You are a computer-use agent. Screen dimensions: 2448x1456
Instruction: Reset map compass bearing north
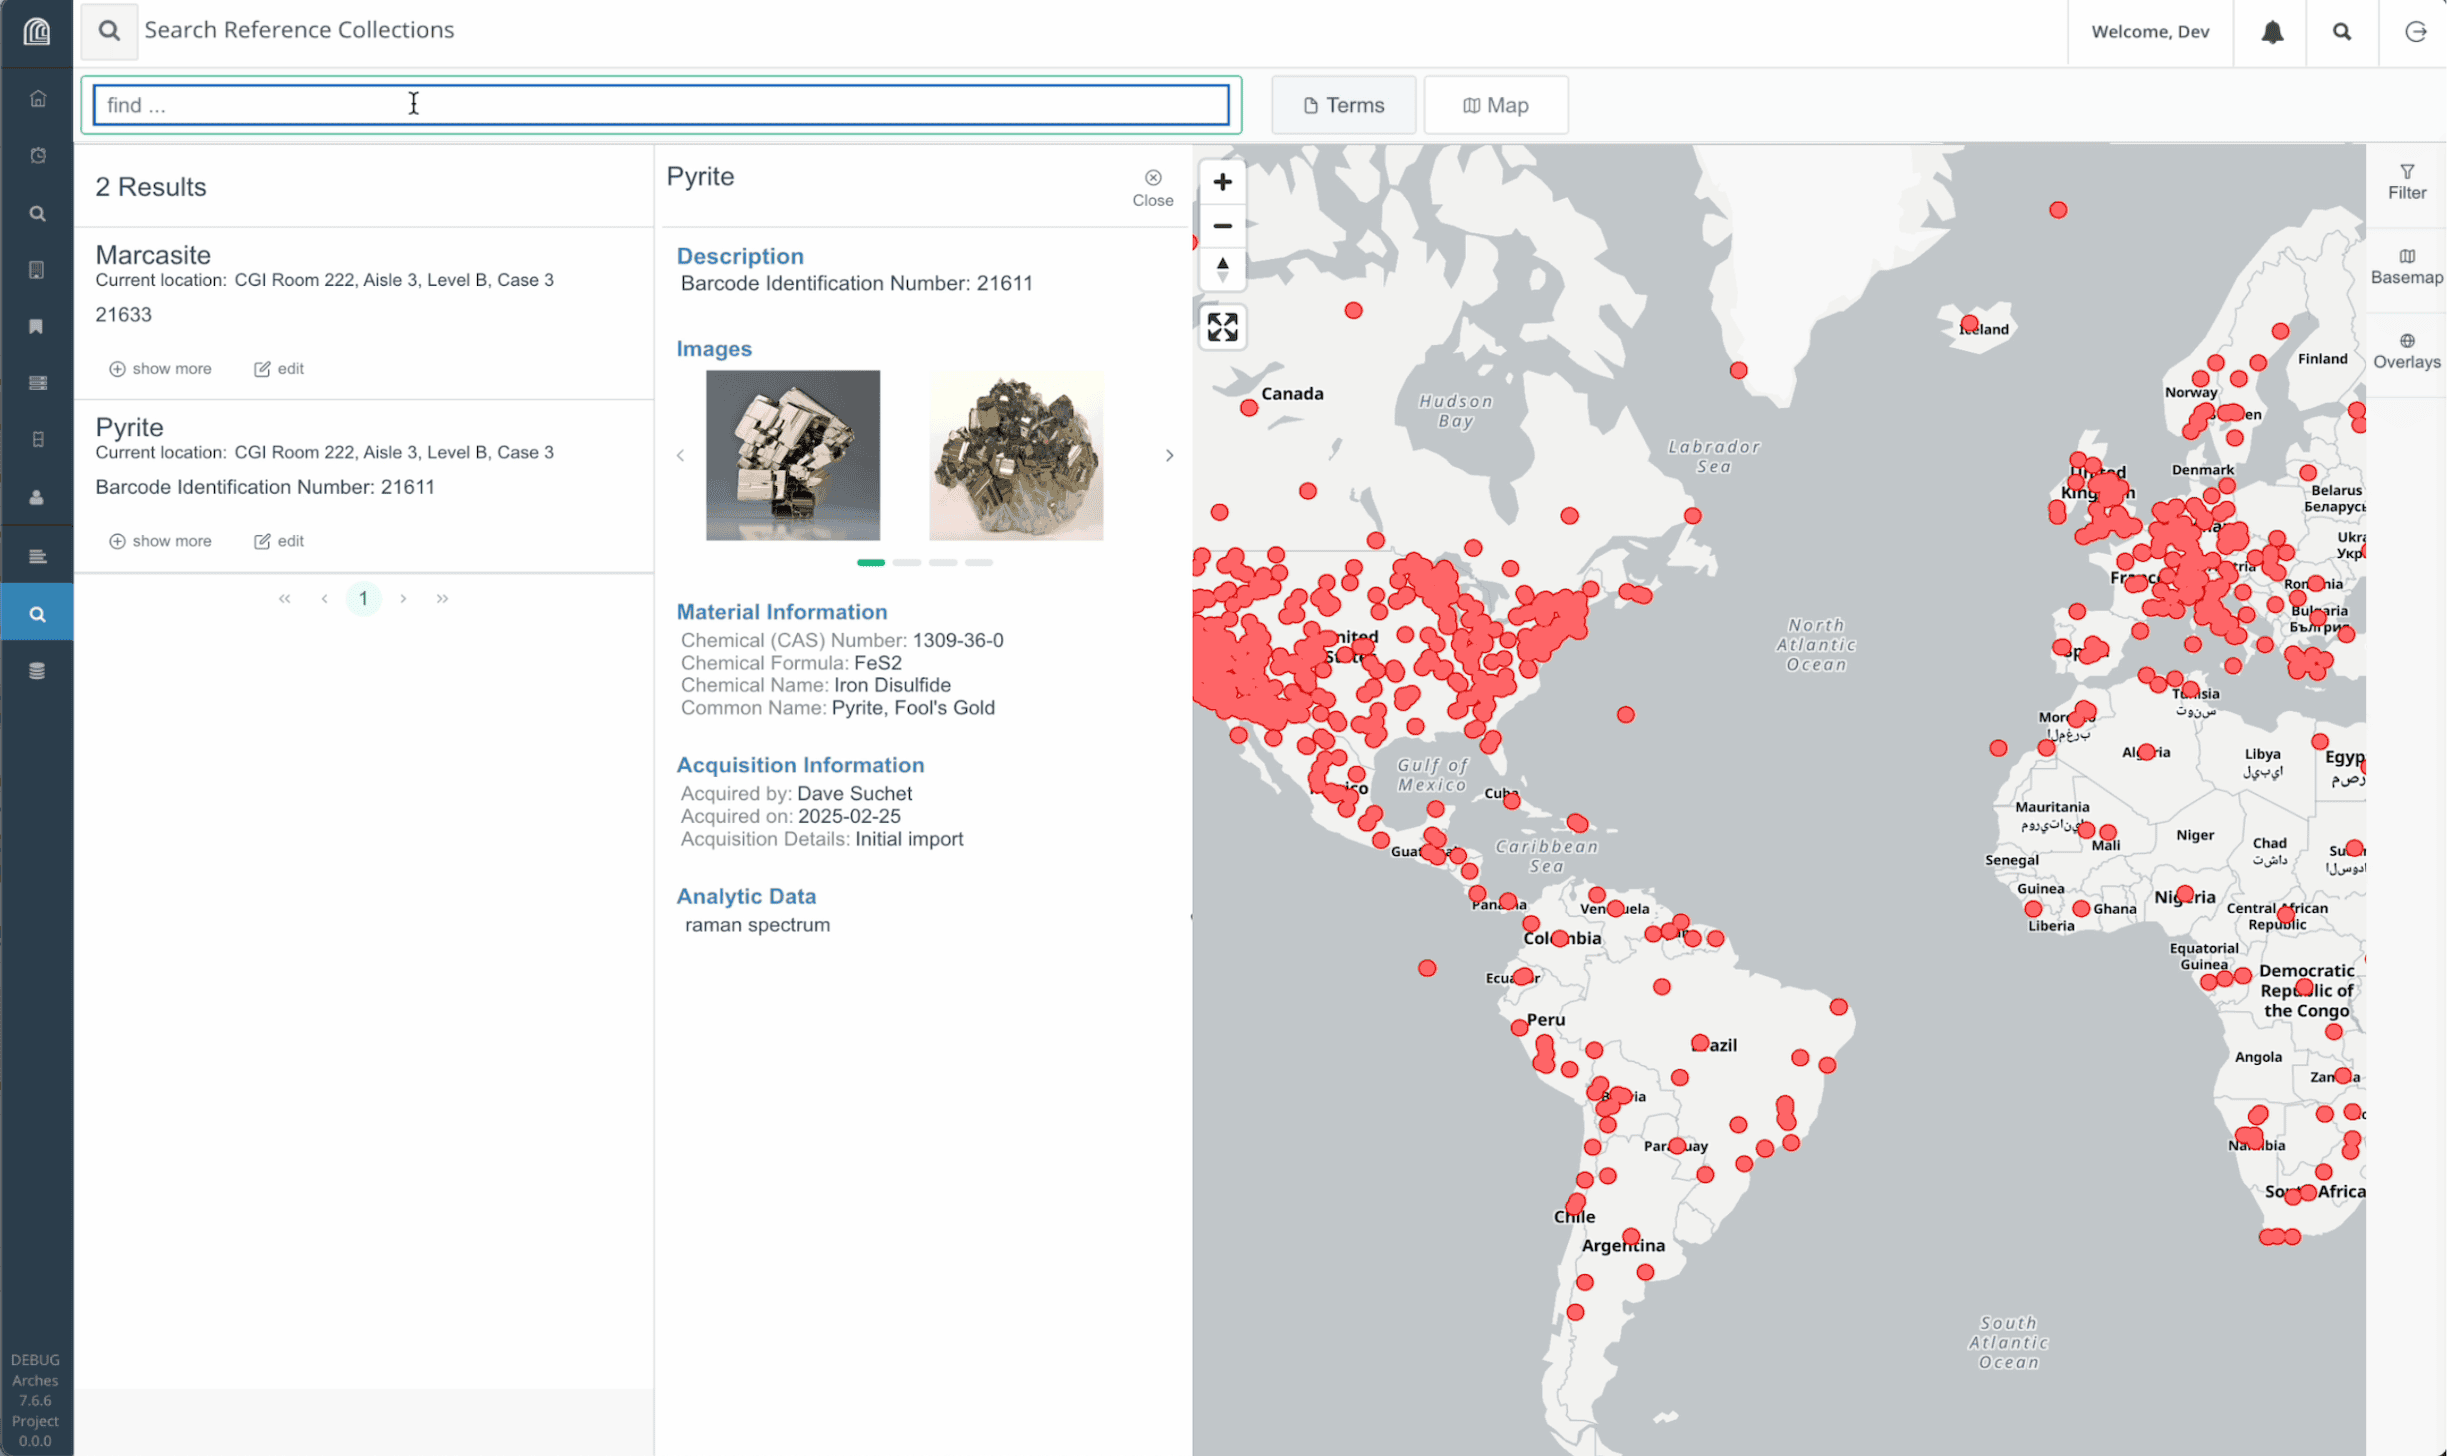pyautogui.click(x=1222, y=270)
